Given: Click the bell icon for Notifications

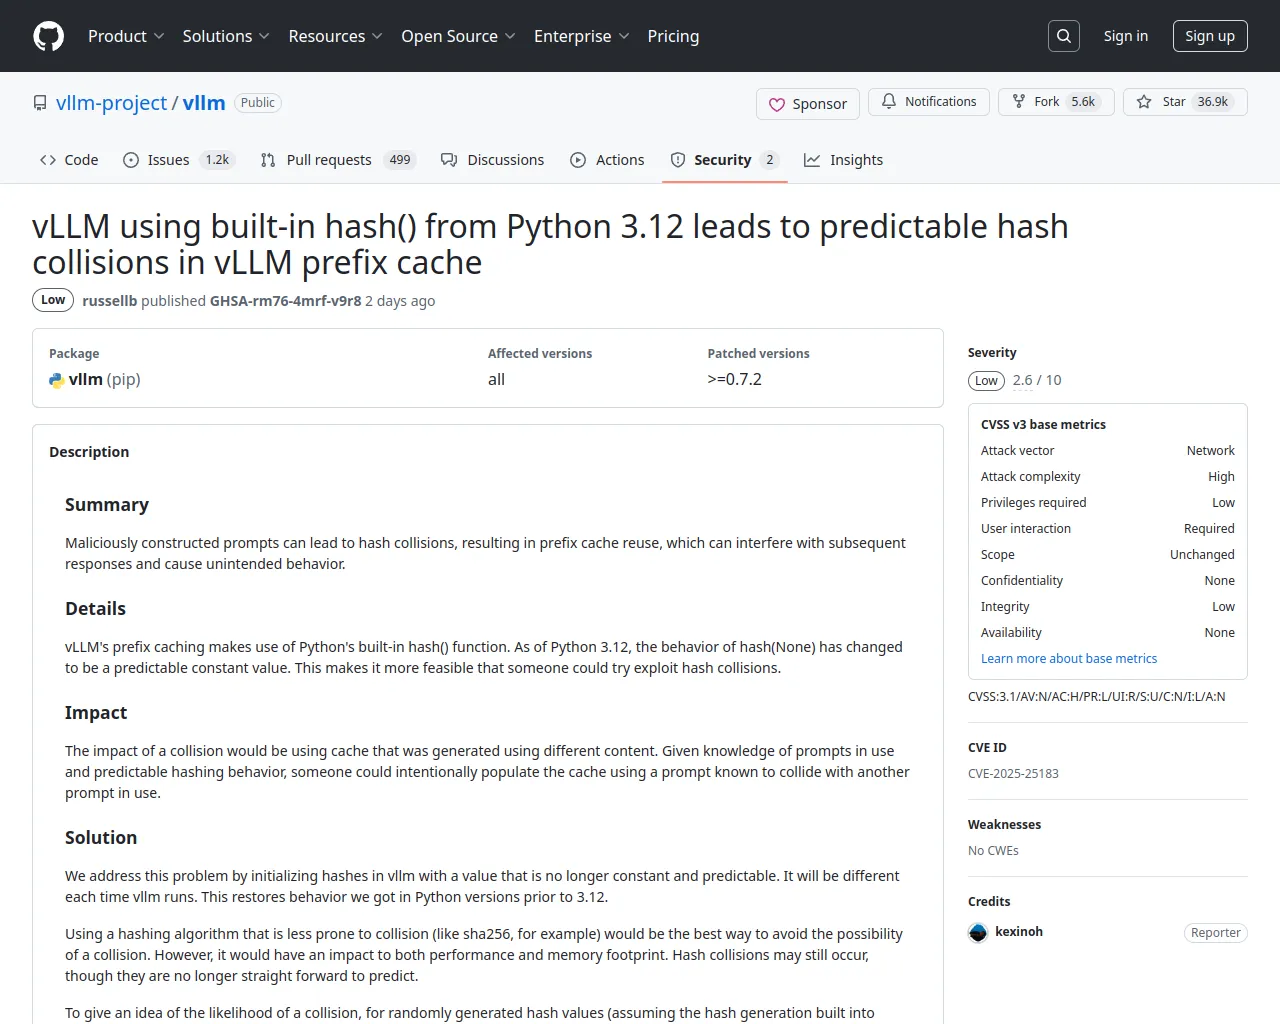Looking at the screenshot, I should tap(889, 102).
